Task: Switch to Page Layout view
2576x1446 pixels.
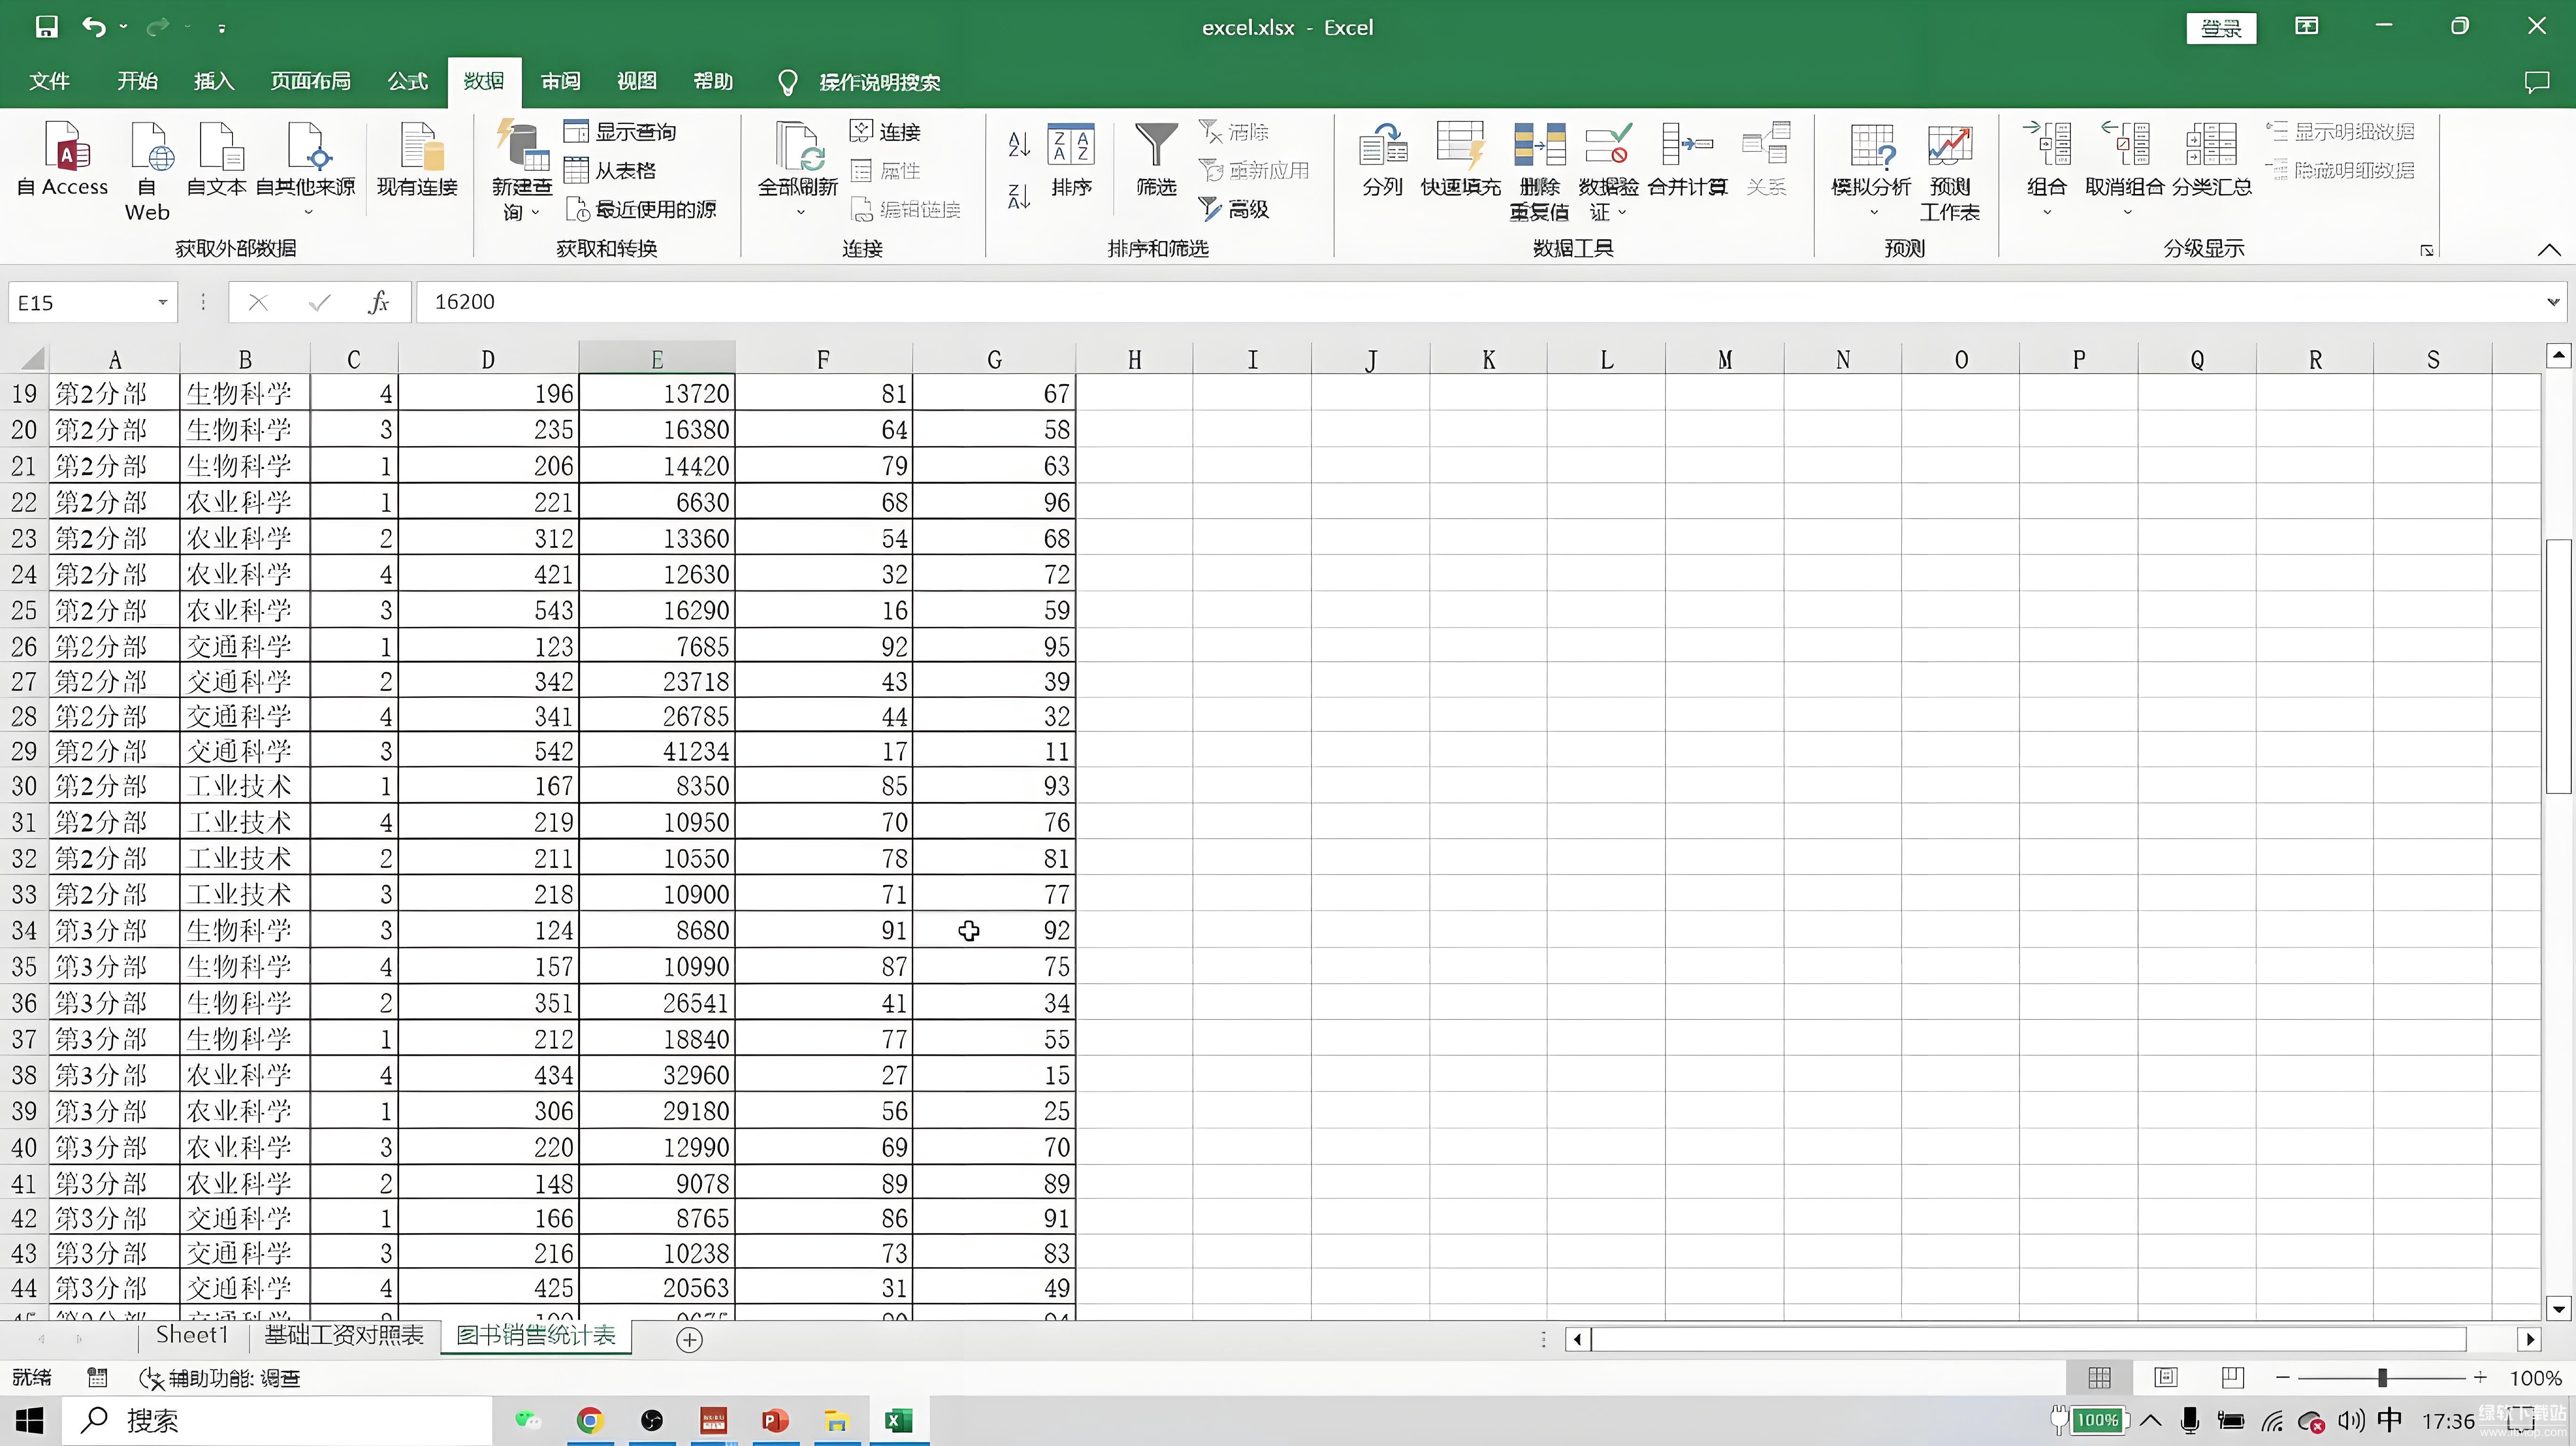Action: pos(2166,1378)
